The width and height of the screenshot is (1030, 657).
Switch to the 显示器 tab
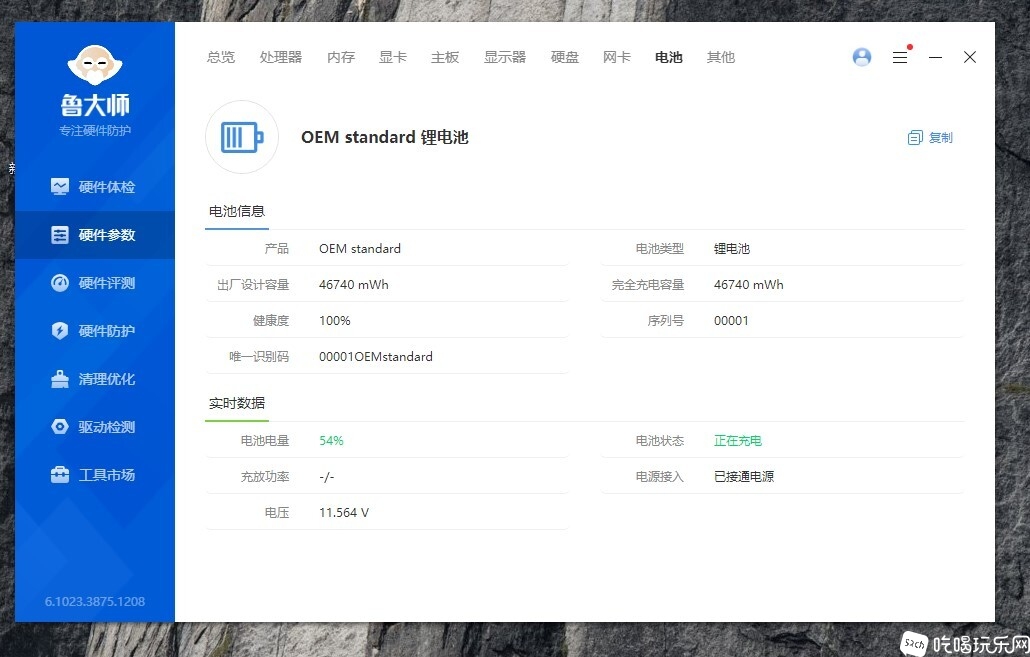click(504, 57)
